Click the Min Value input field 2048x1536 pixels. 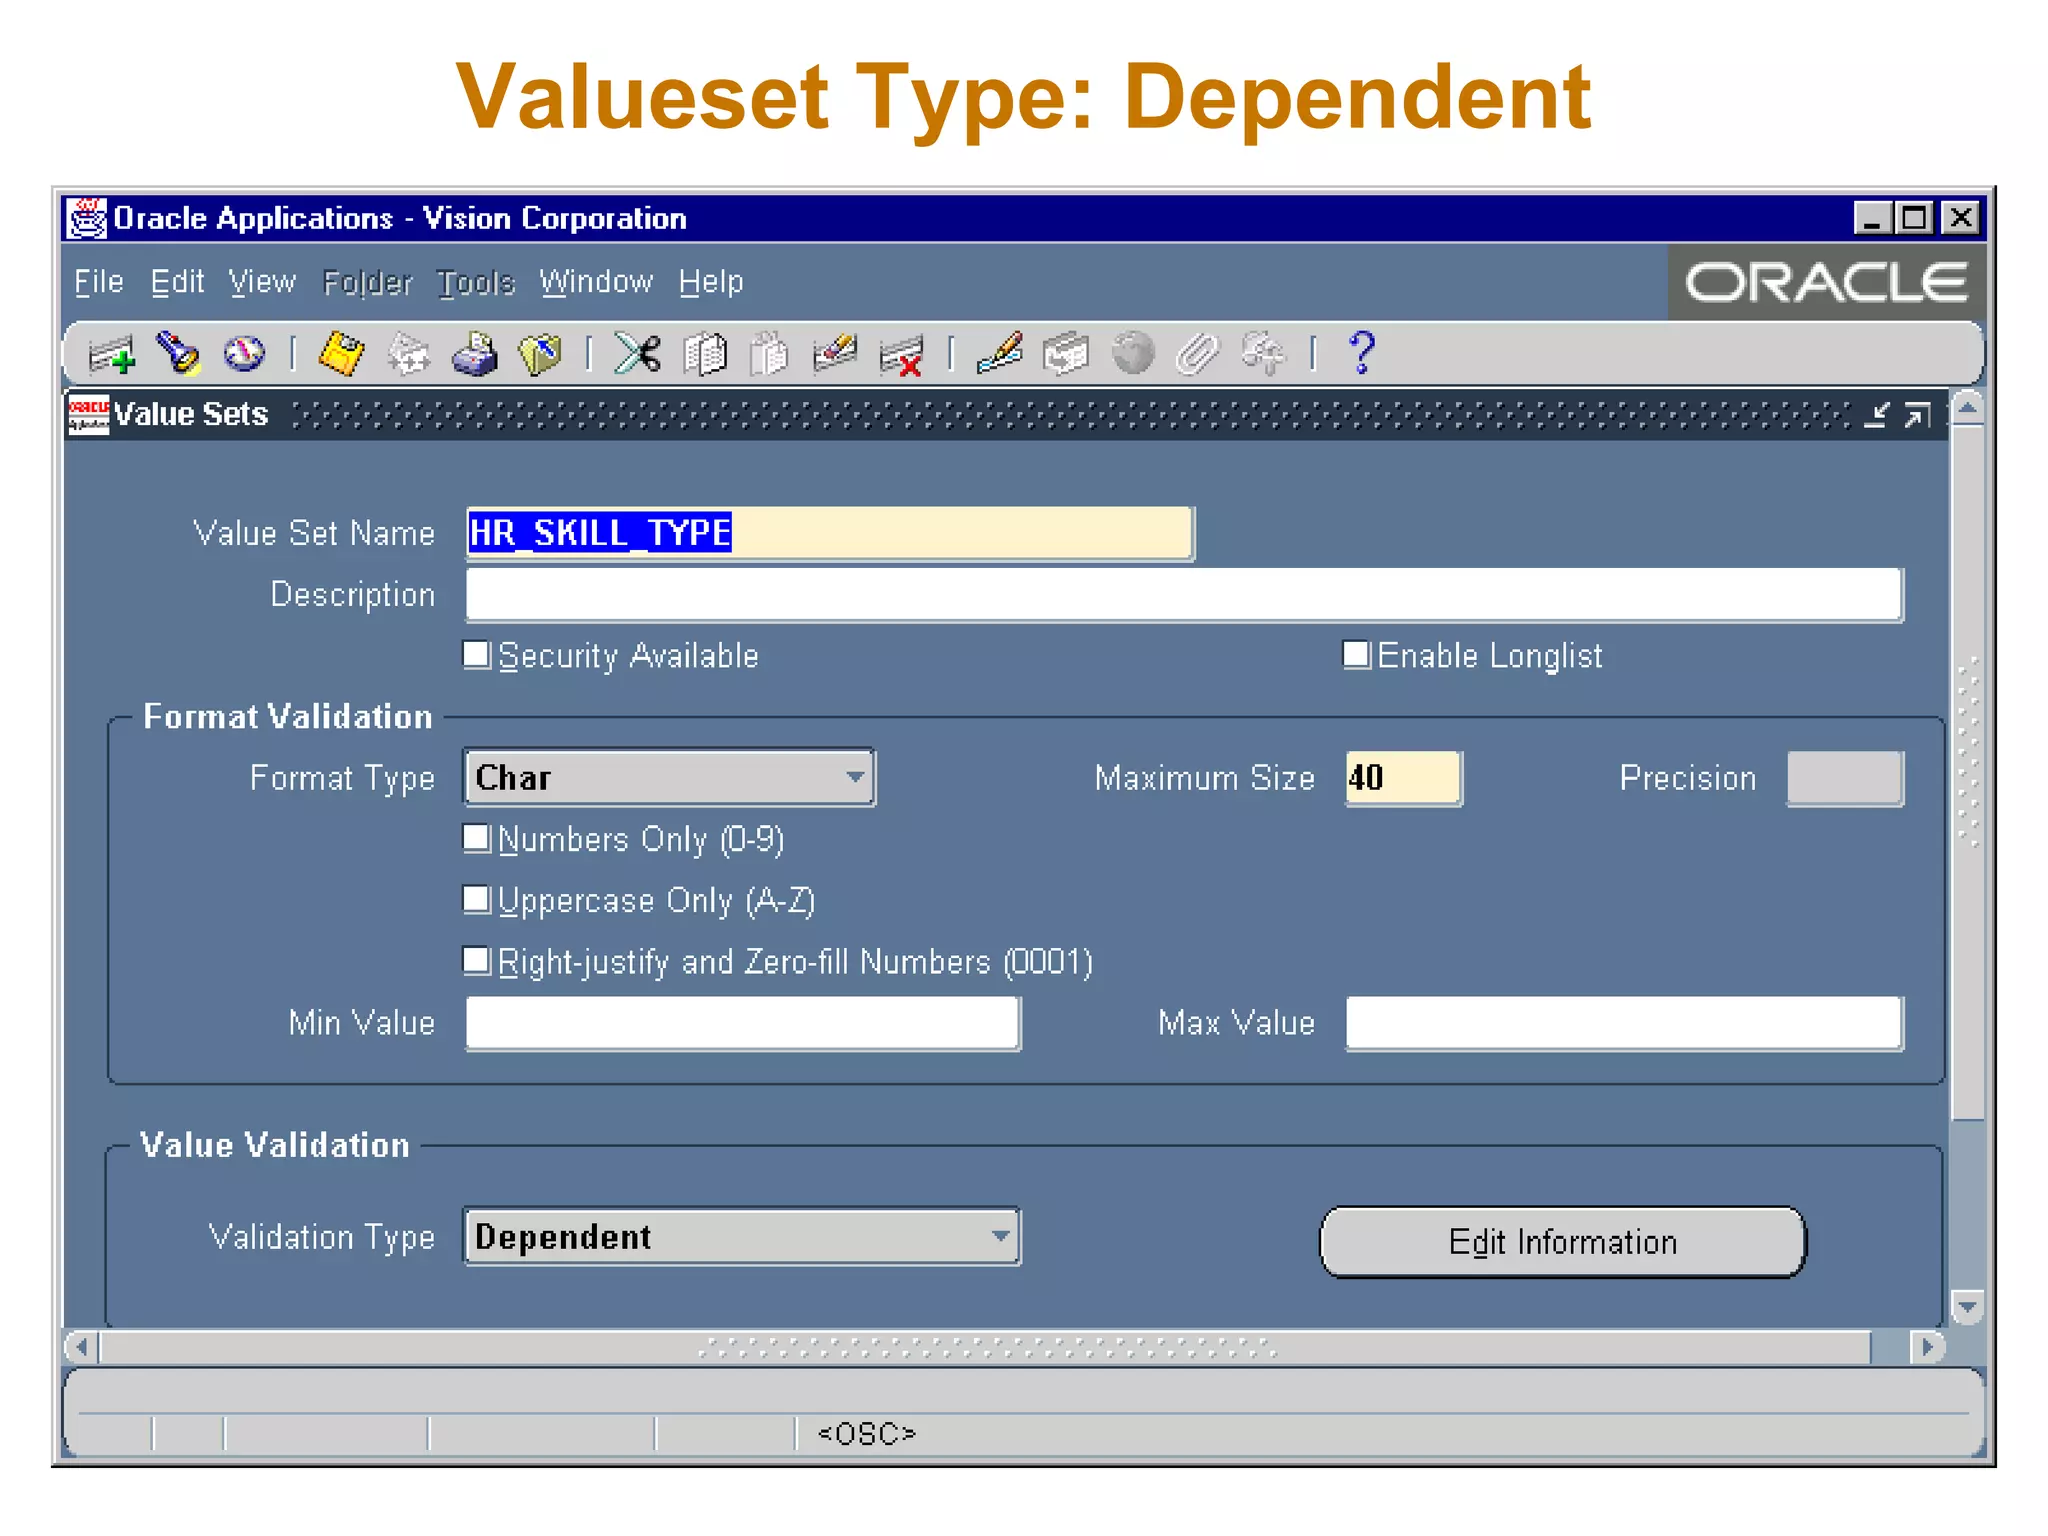pos(743,1023)
